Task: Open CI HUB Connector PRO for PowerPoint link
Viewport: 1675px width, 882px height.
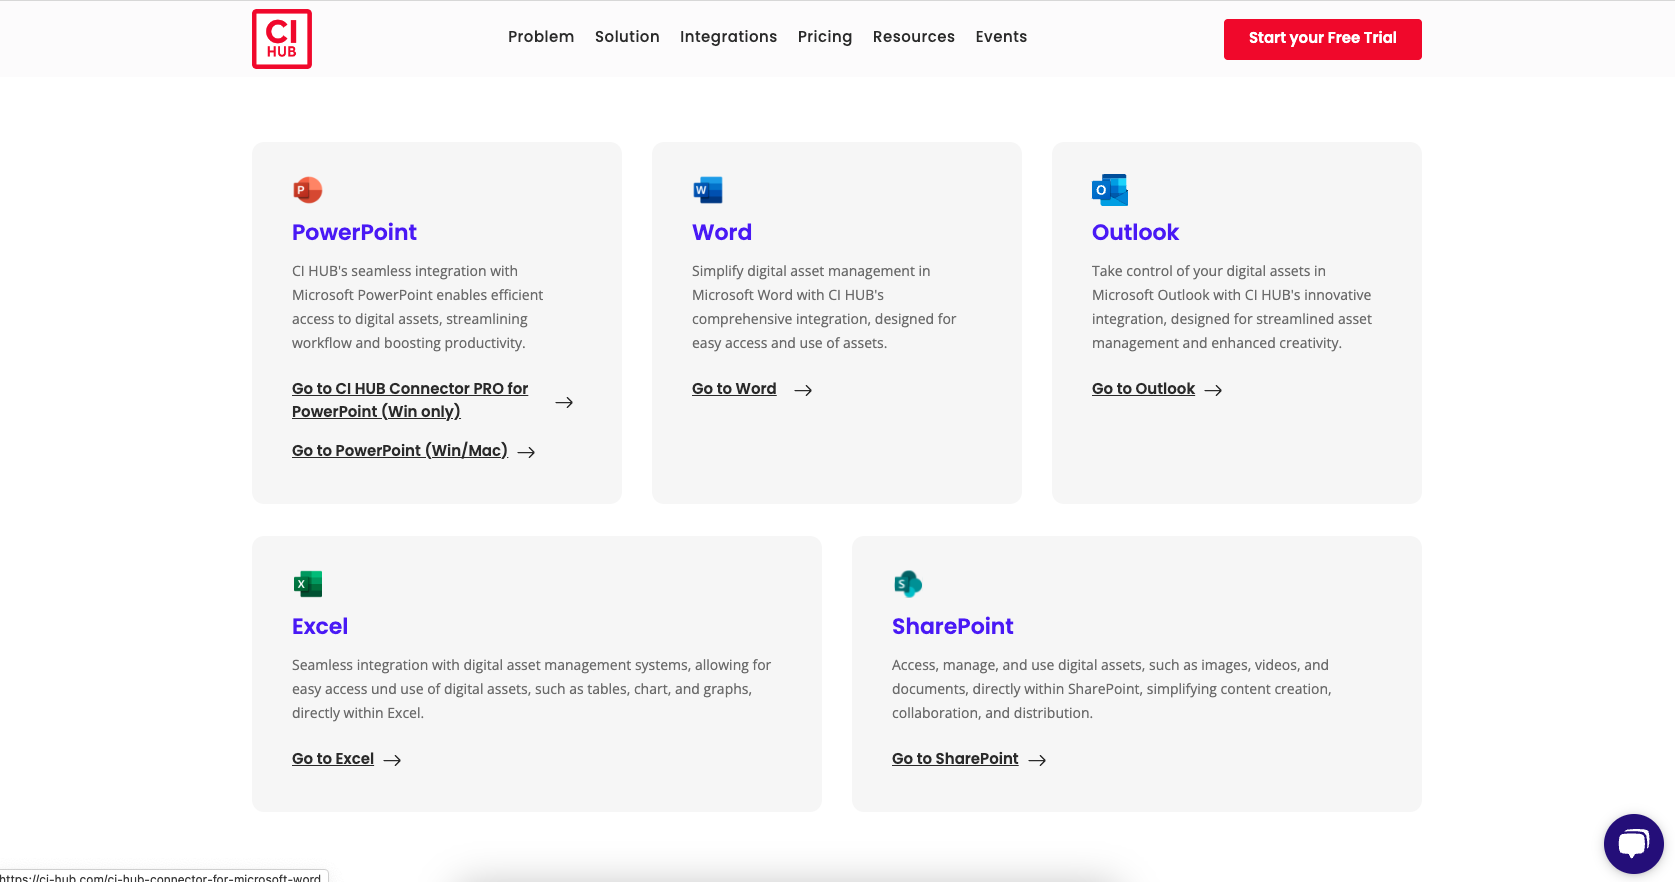Action: [x=409, y=400]
